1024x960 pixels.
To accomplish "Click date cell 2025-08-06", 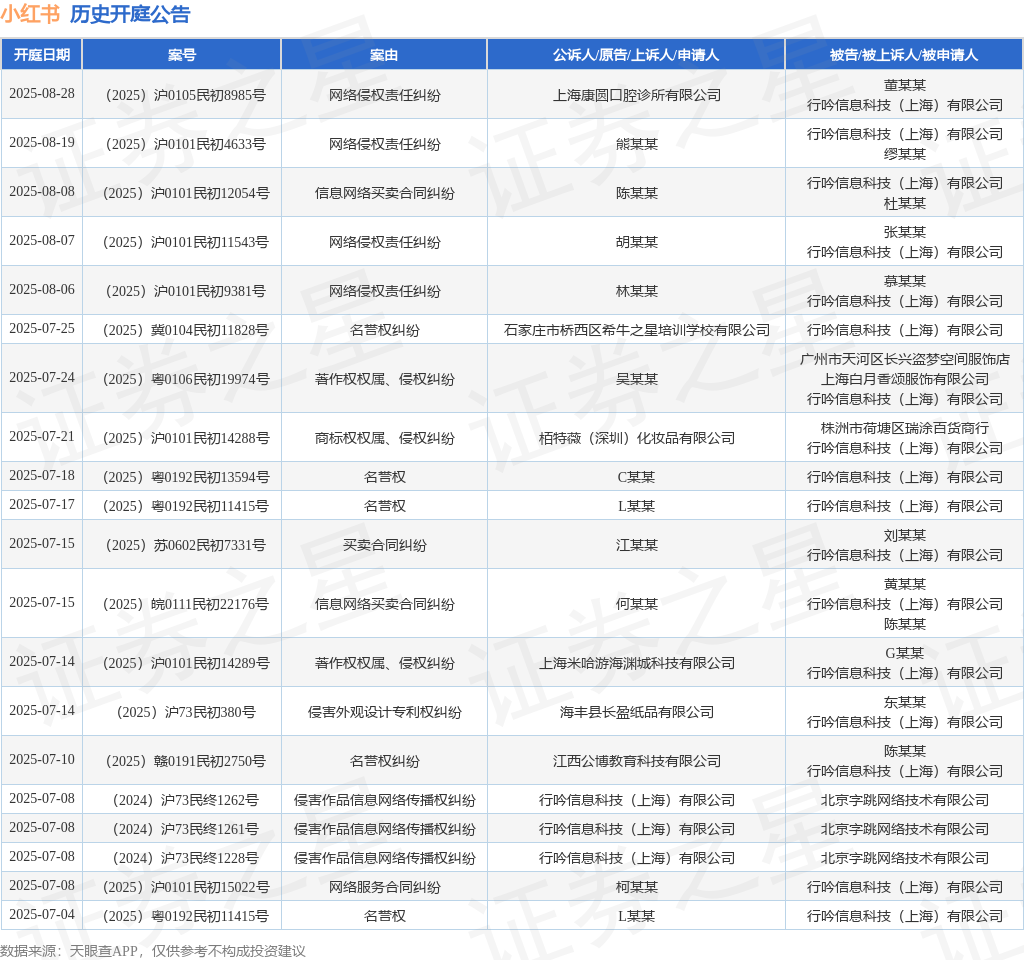I will pos(42,289).
